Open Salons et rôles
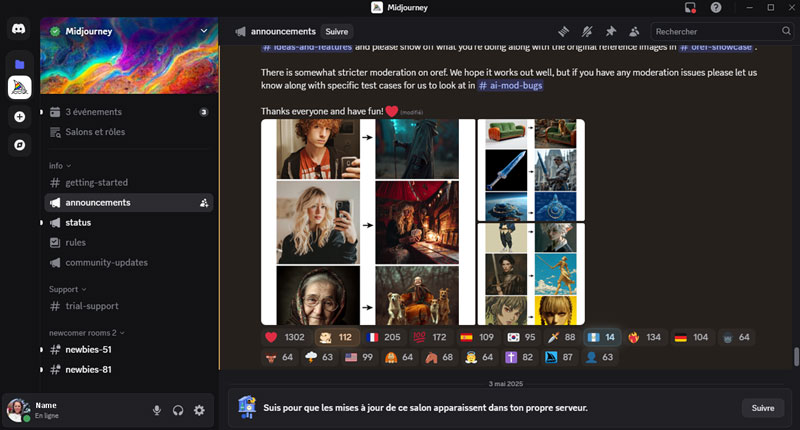 tap(129, 132)
